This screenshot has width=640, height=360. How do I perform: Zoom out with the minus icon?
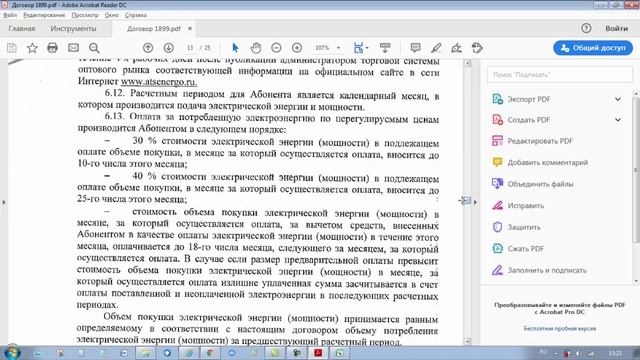[276, 48]
